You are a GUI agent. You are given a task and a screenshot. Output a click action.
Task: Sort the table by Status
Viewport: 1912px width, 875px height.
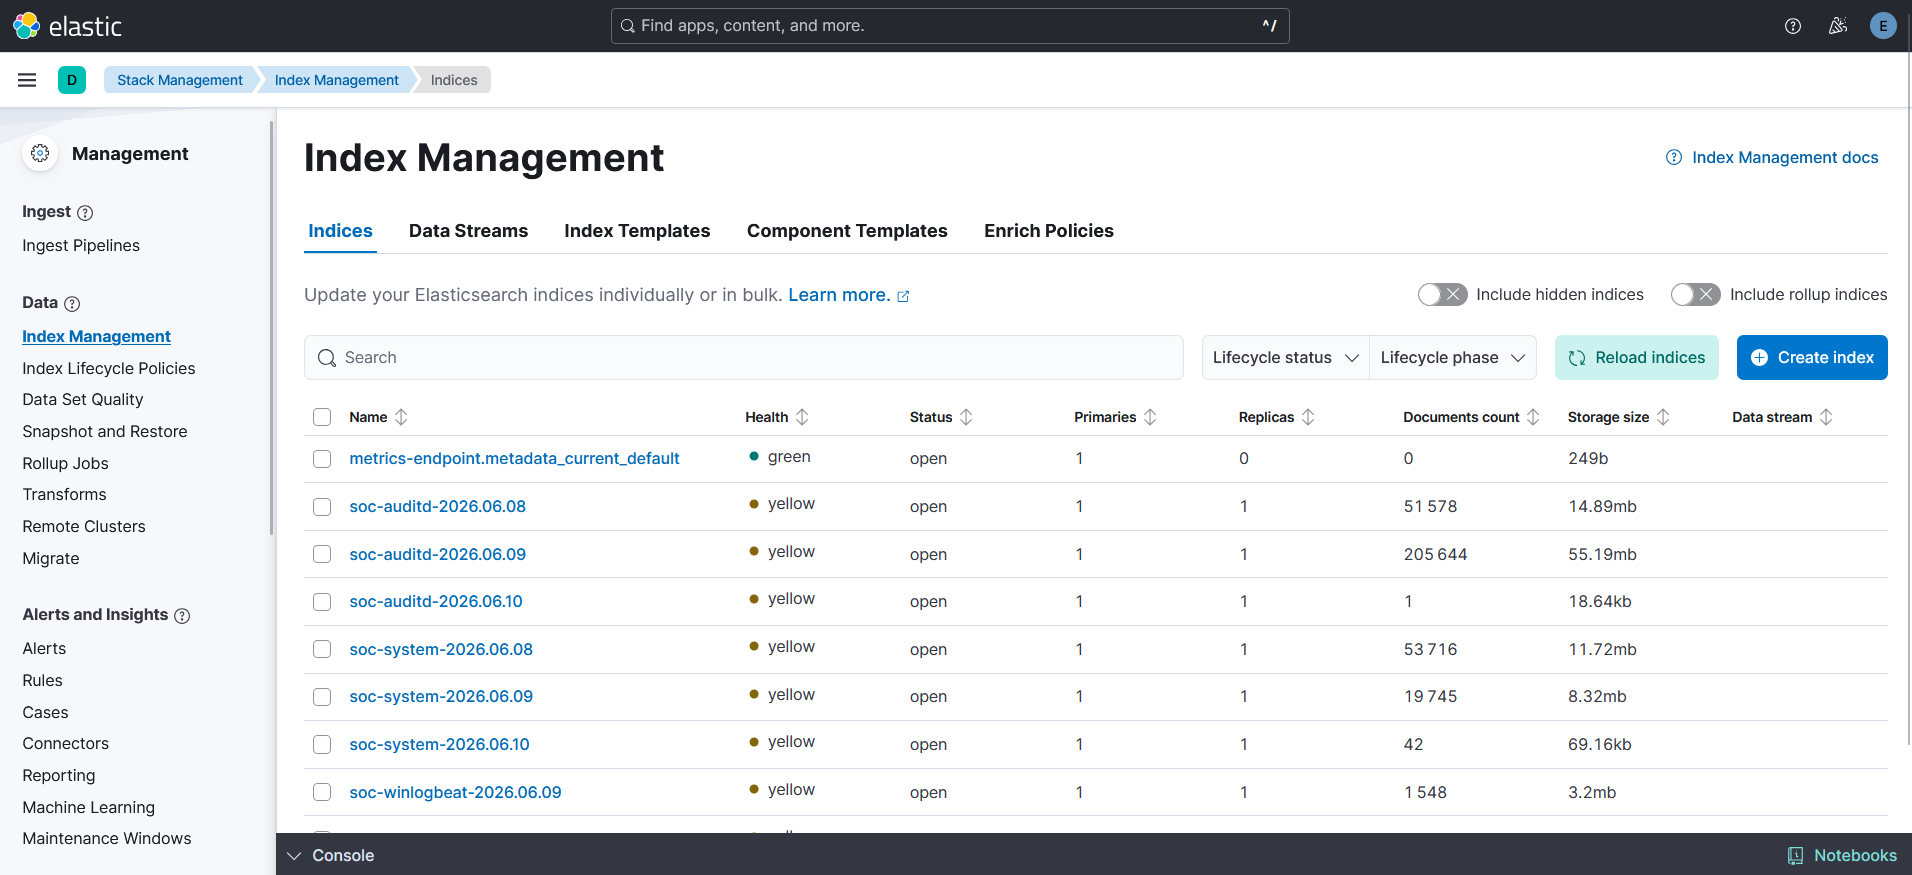coord(940,417)
